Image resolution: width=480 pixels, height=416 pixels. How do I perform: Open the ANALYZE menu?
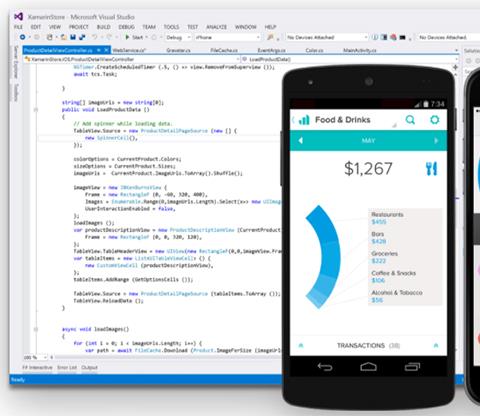(216, 27)
